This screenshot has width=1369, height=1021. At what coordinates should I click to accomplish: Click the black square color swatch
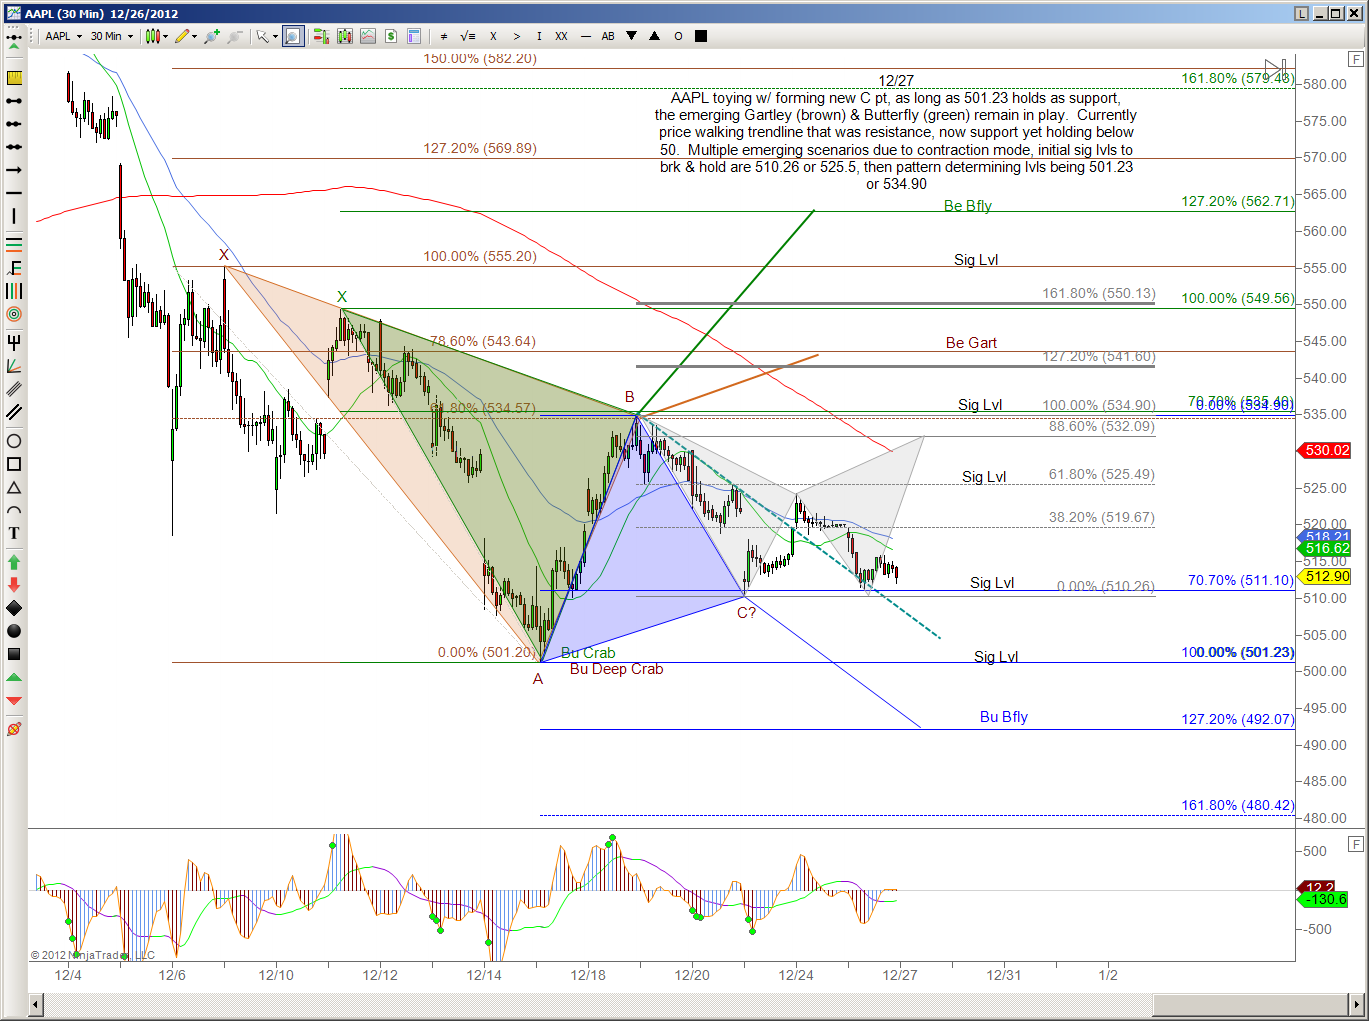(701, 36)
